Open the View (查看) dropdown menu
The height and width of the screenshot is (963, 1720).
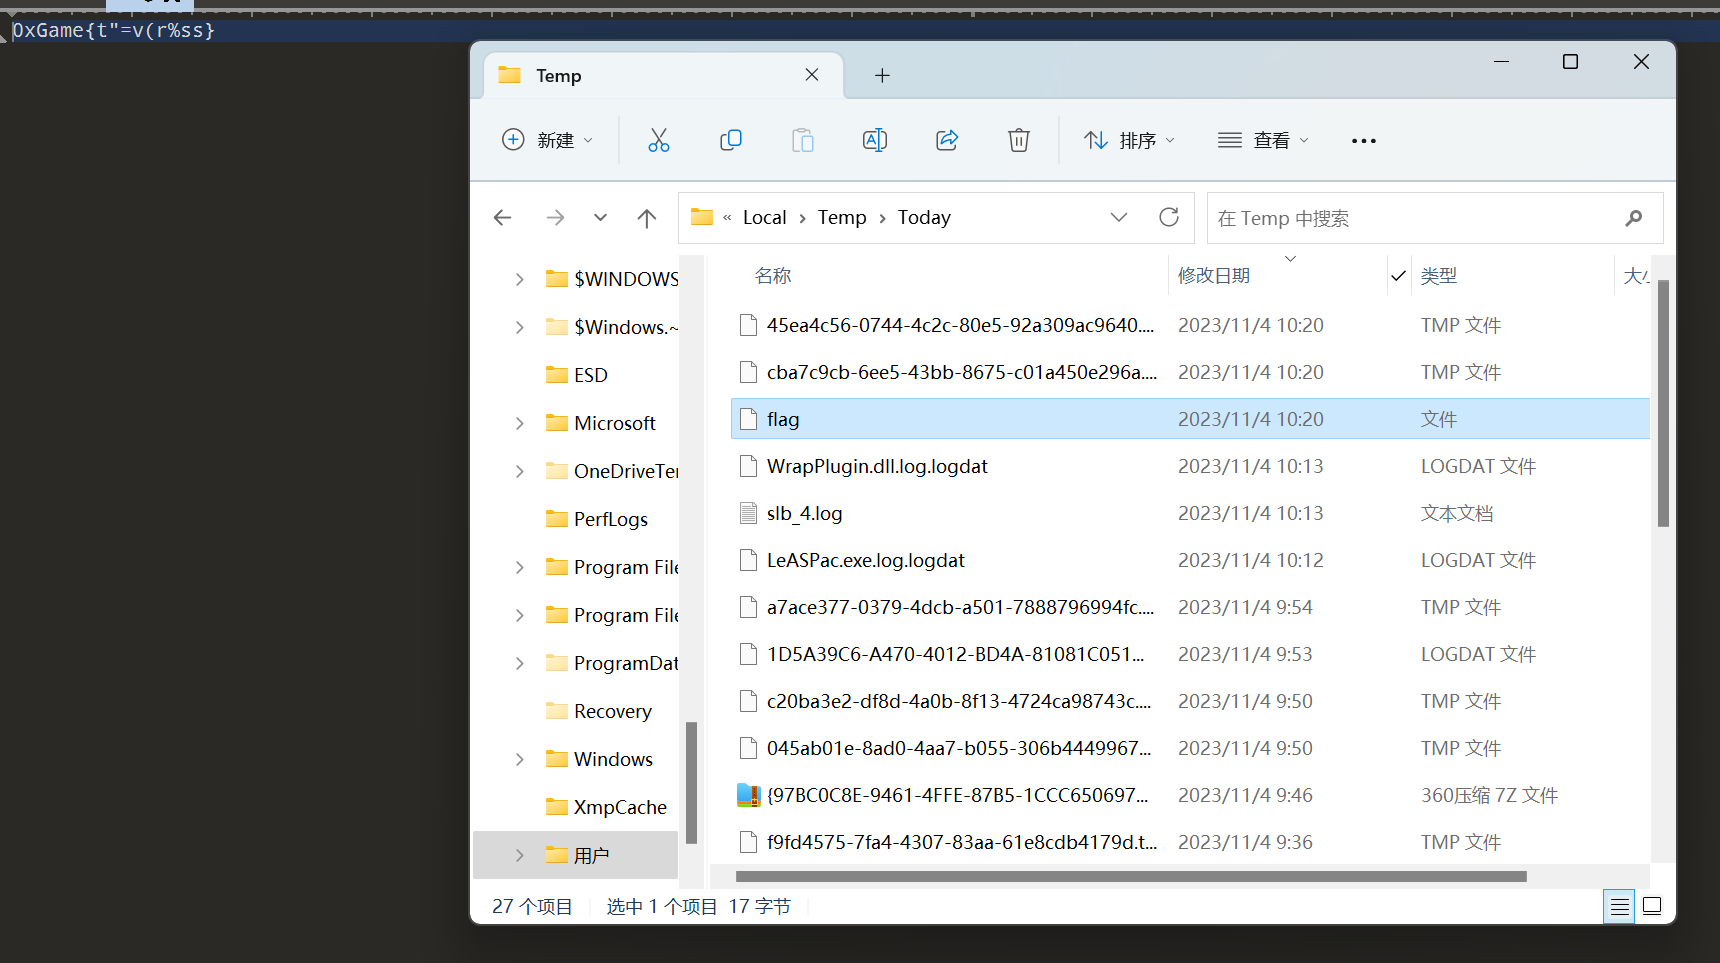pyautogui.click(x=1263, y=140)
